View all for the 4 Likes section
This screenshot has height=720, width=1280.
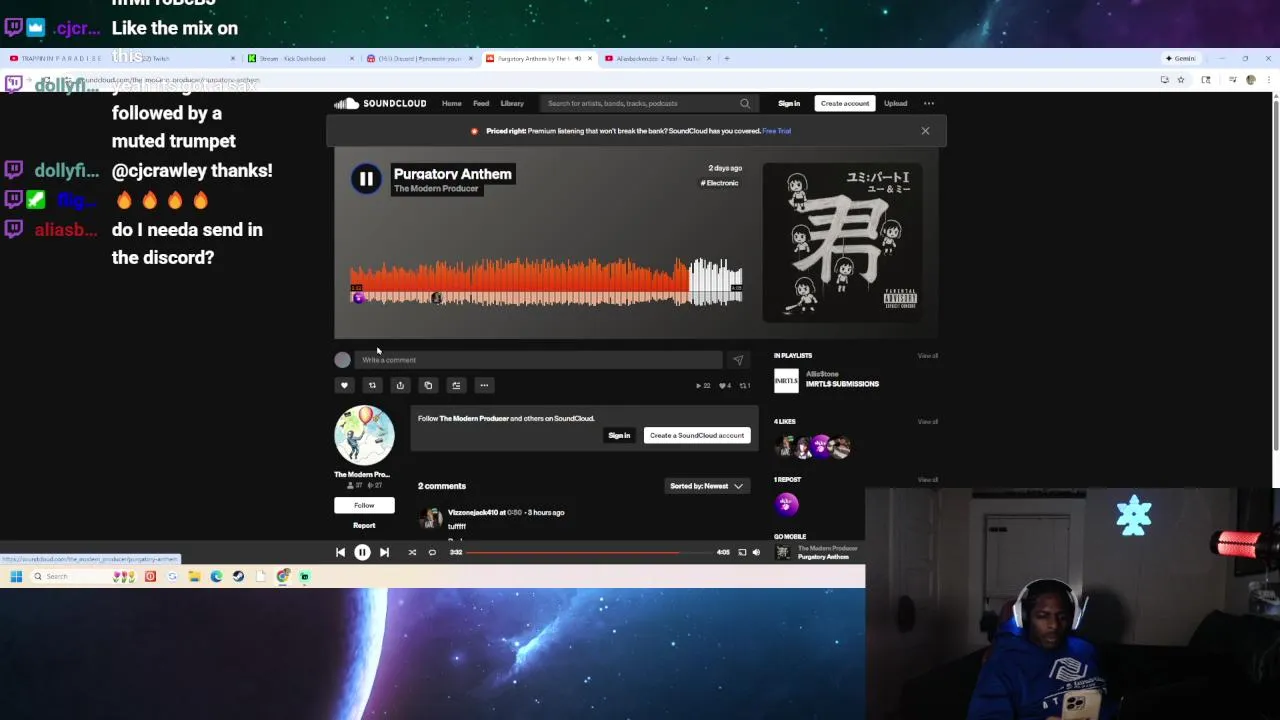tap(928, 421)
